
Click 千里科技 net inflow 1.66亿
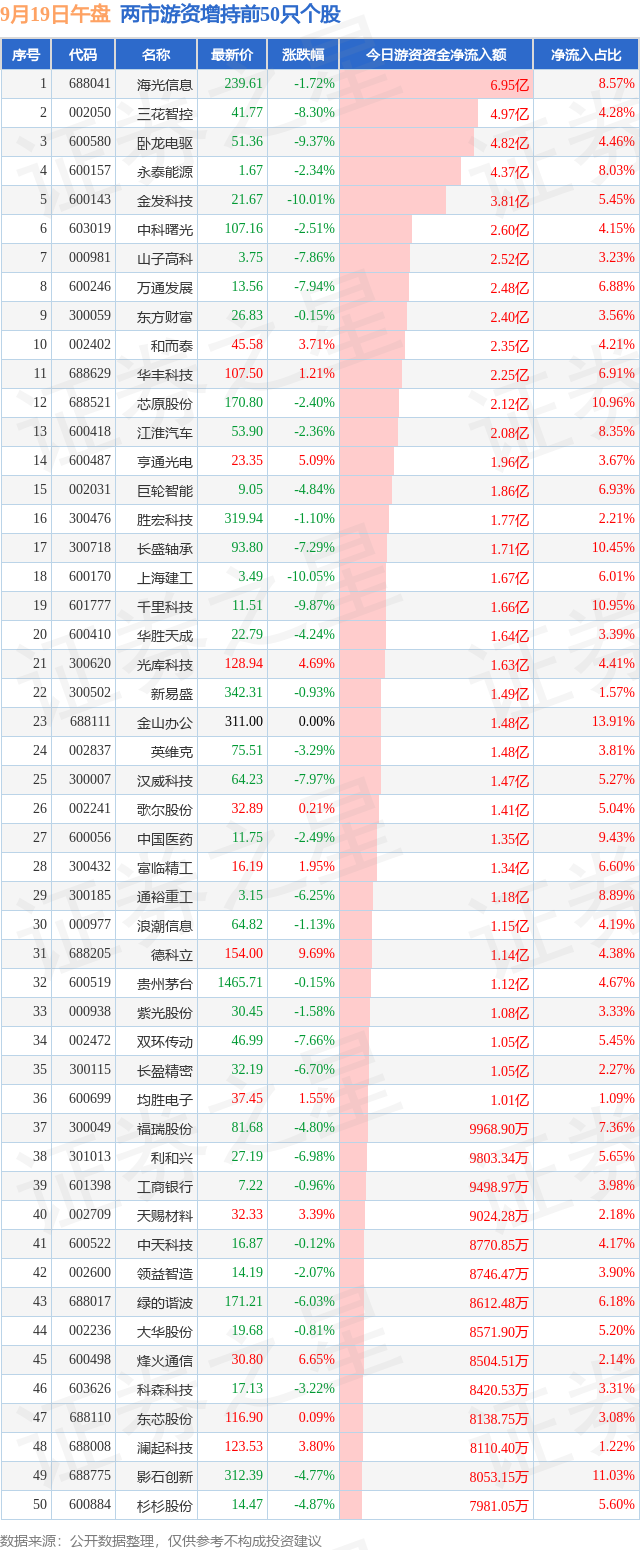pyautogui.click(x=510, y=608)
